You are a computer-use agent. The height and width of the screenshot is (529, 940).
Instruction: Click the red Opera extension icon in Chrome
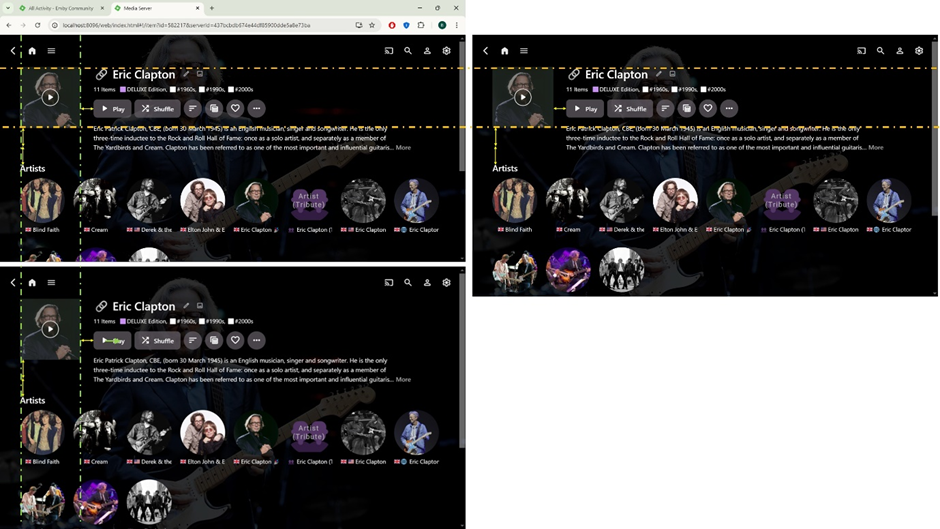(x=392, y=25)
